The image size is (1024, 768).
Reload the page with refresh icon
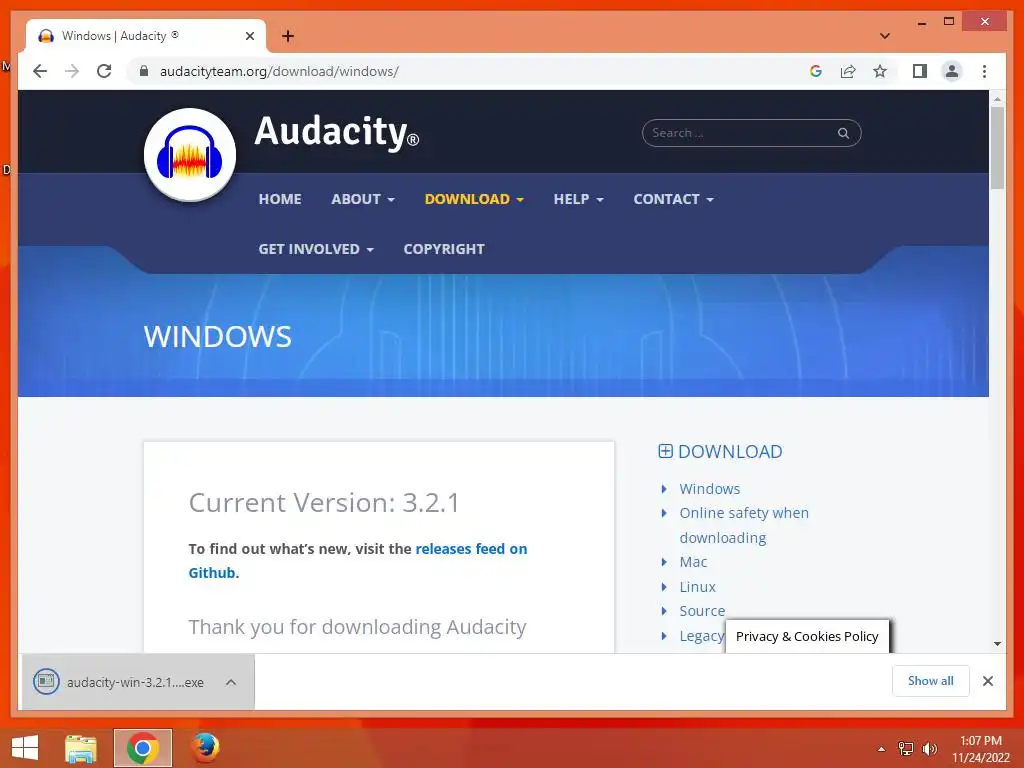coord(104,71)
